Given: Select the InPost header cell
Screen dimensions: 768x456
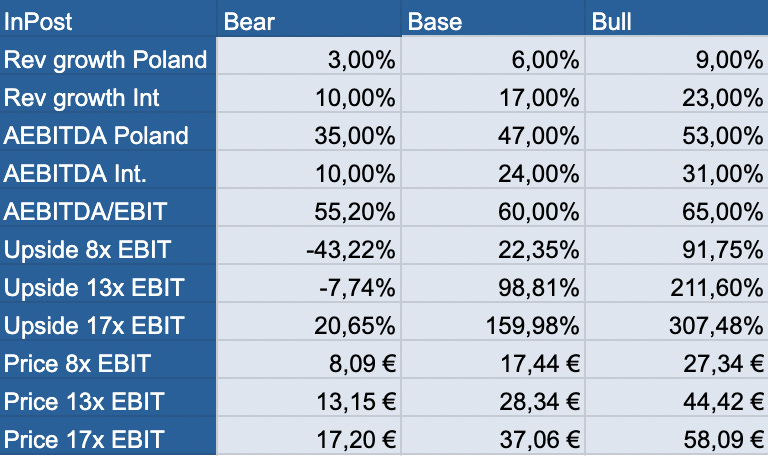Looking at the screenshot, I should click(108, 18).
